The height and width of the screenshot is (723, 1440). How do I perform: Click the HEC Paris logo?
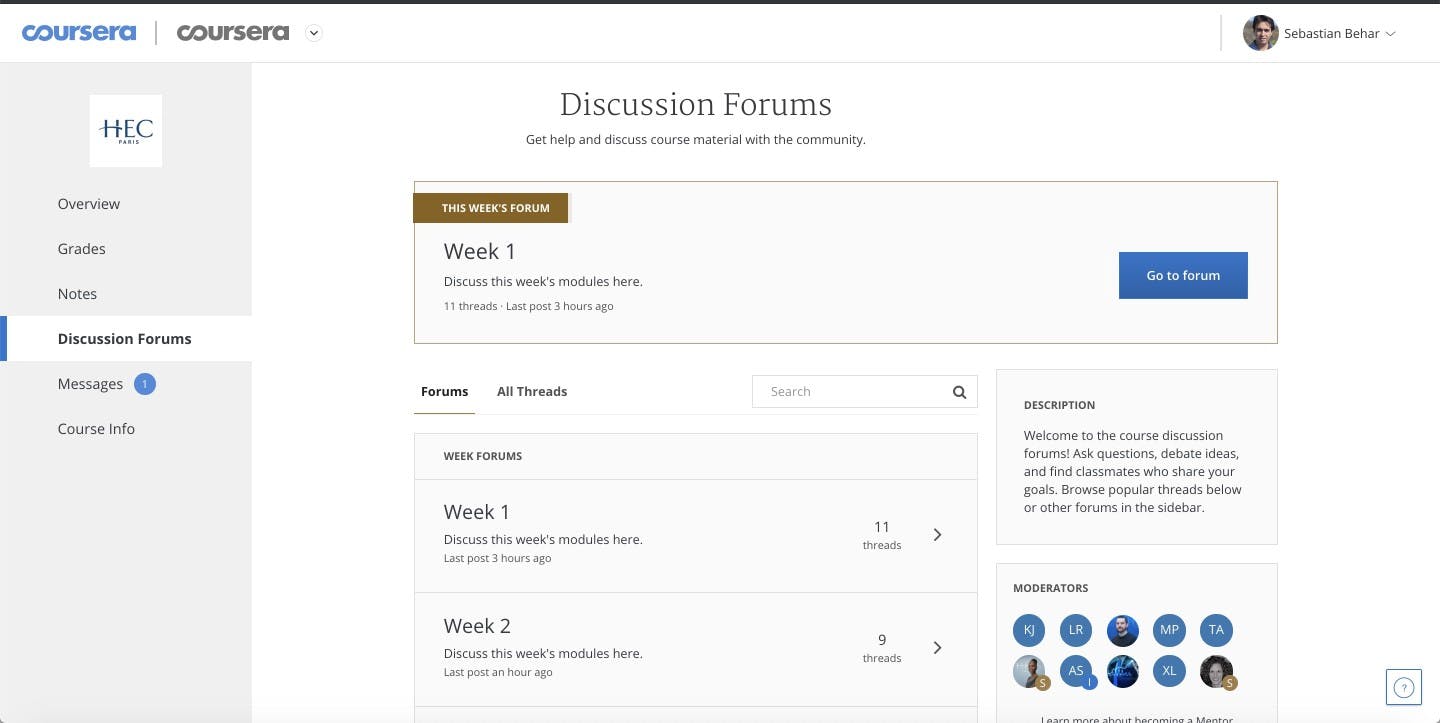(126, 131)
